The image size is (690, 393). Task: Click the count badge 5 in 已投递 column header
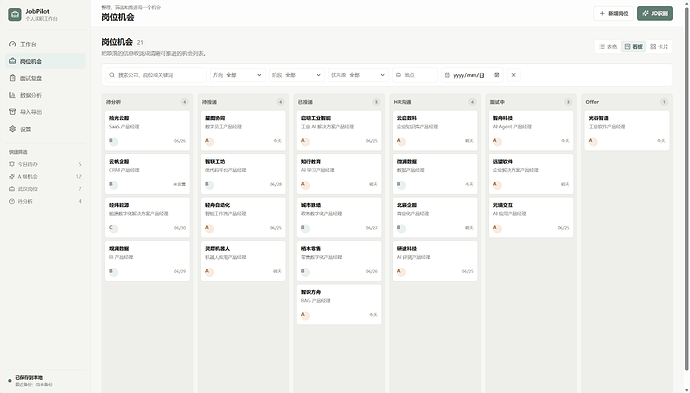tap(376, 102)
